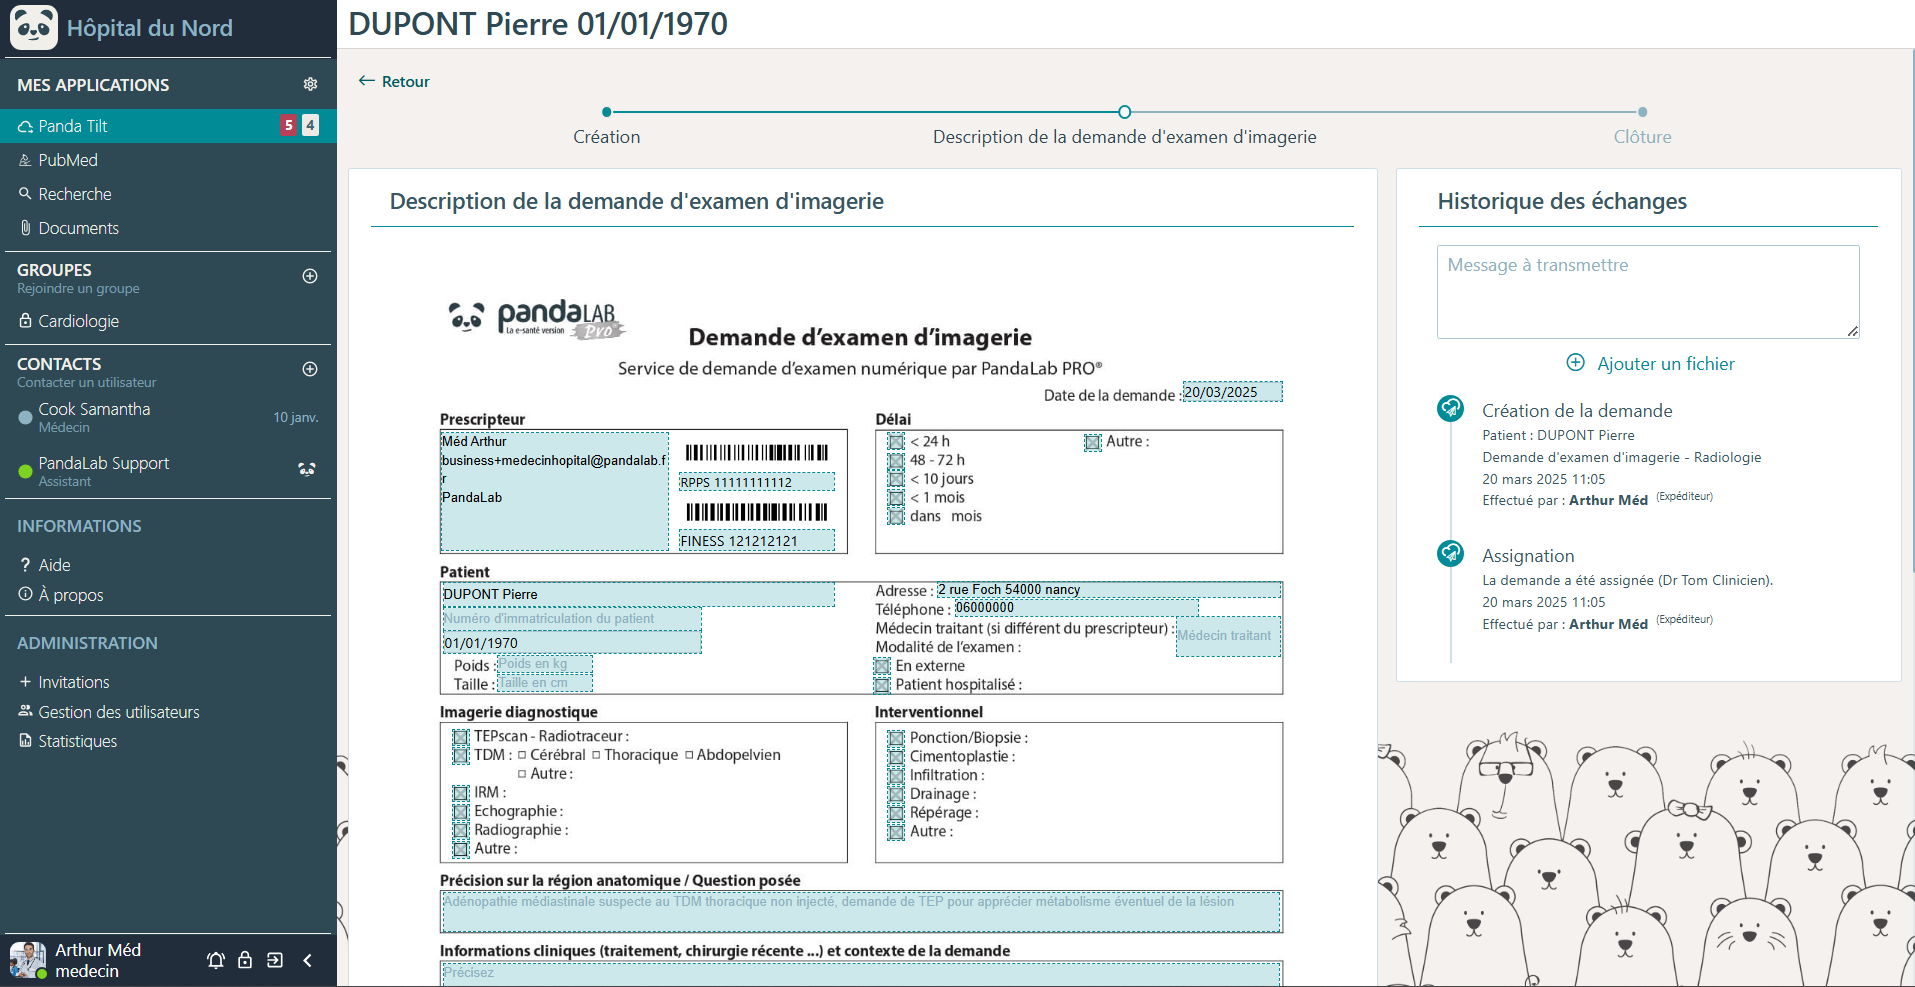Click the RPPS 11111111112 field

point(757,482)
